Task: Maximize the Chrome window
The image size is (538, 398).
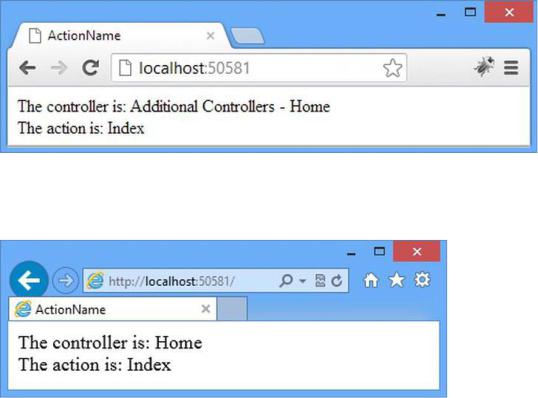Action: pos(470,12)
